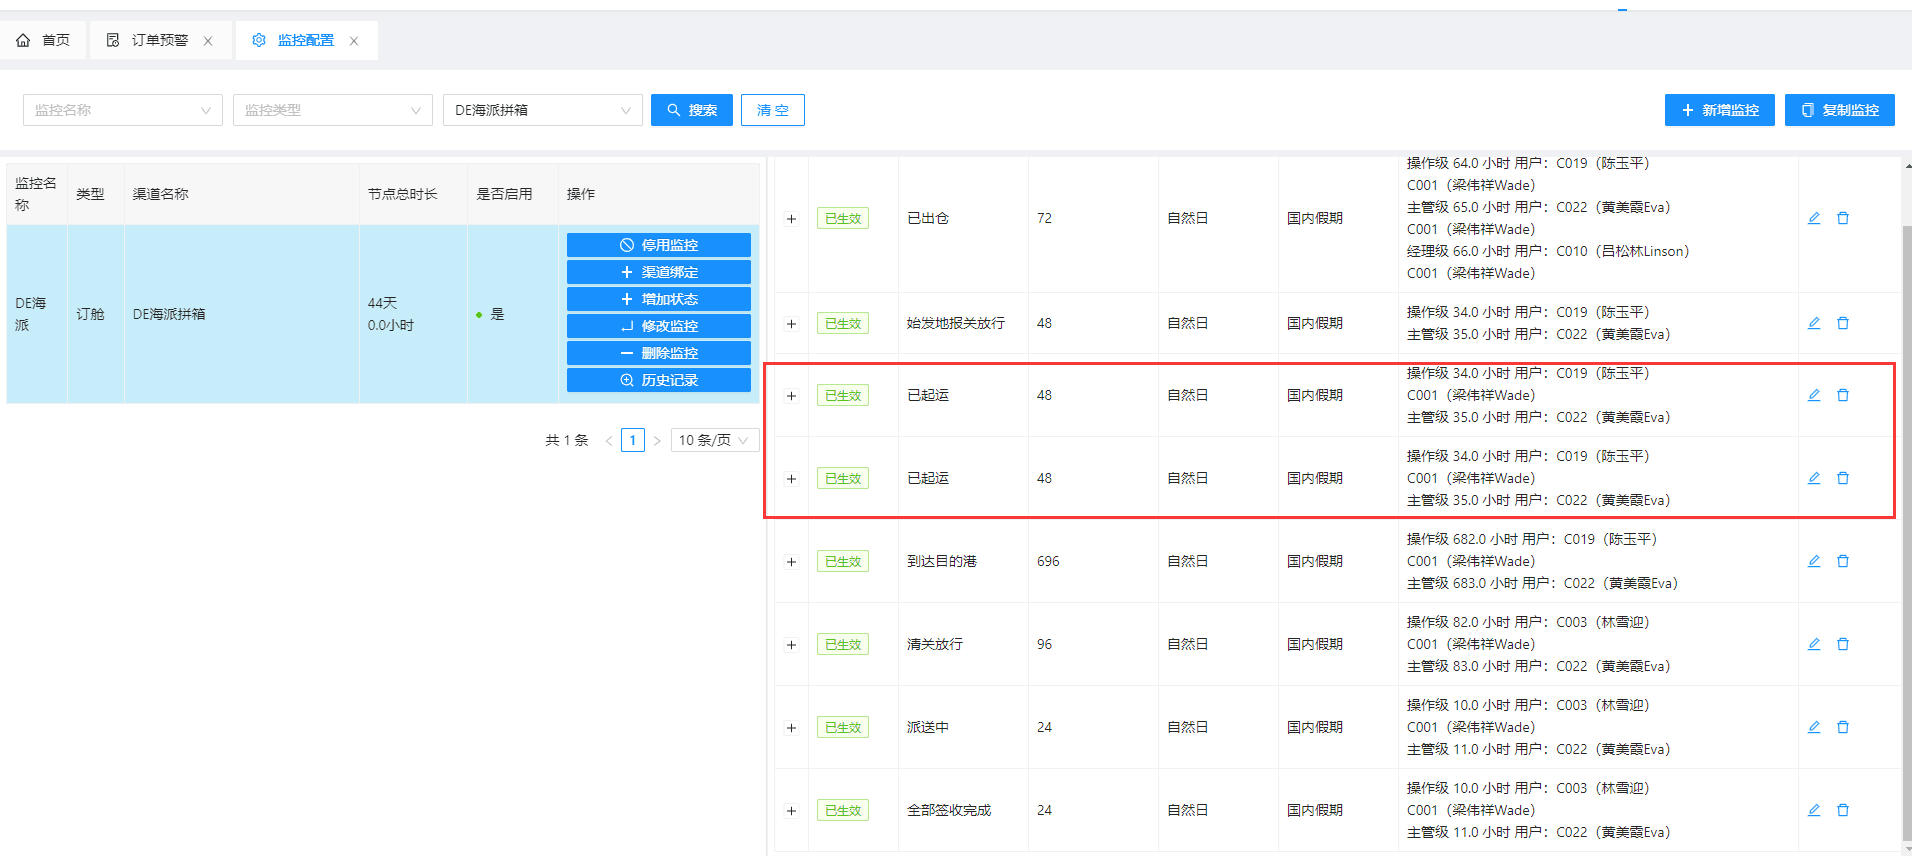Click edit icon for 派送中 row
The height and width of the screenshot is (856, 1912).
[x=1813, y=727]
